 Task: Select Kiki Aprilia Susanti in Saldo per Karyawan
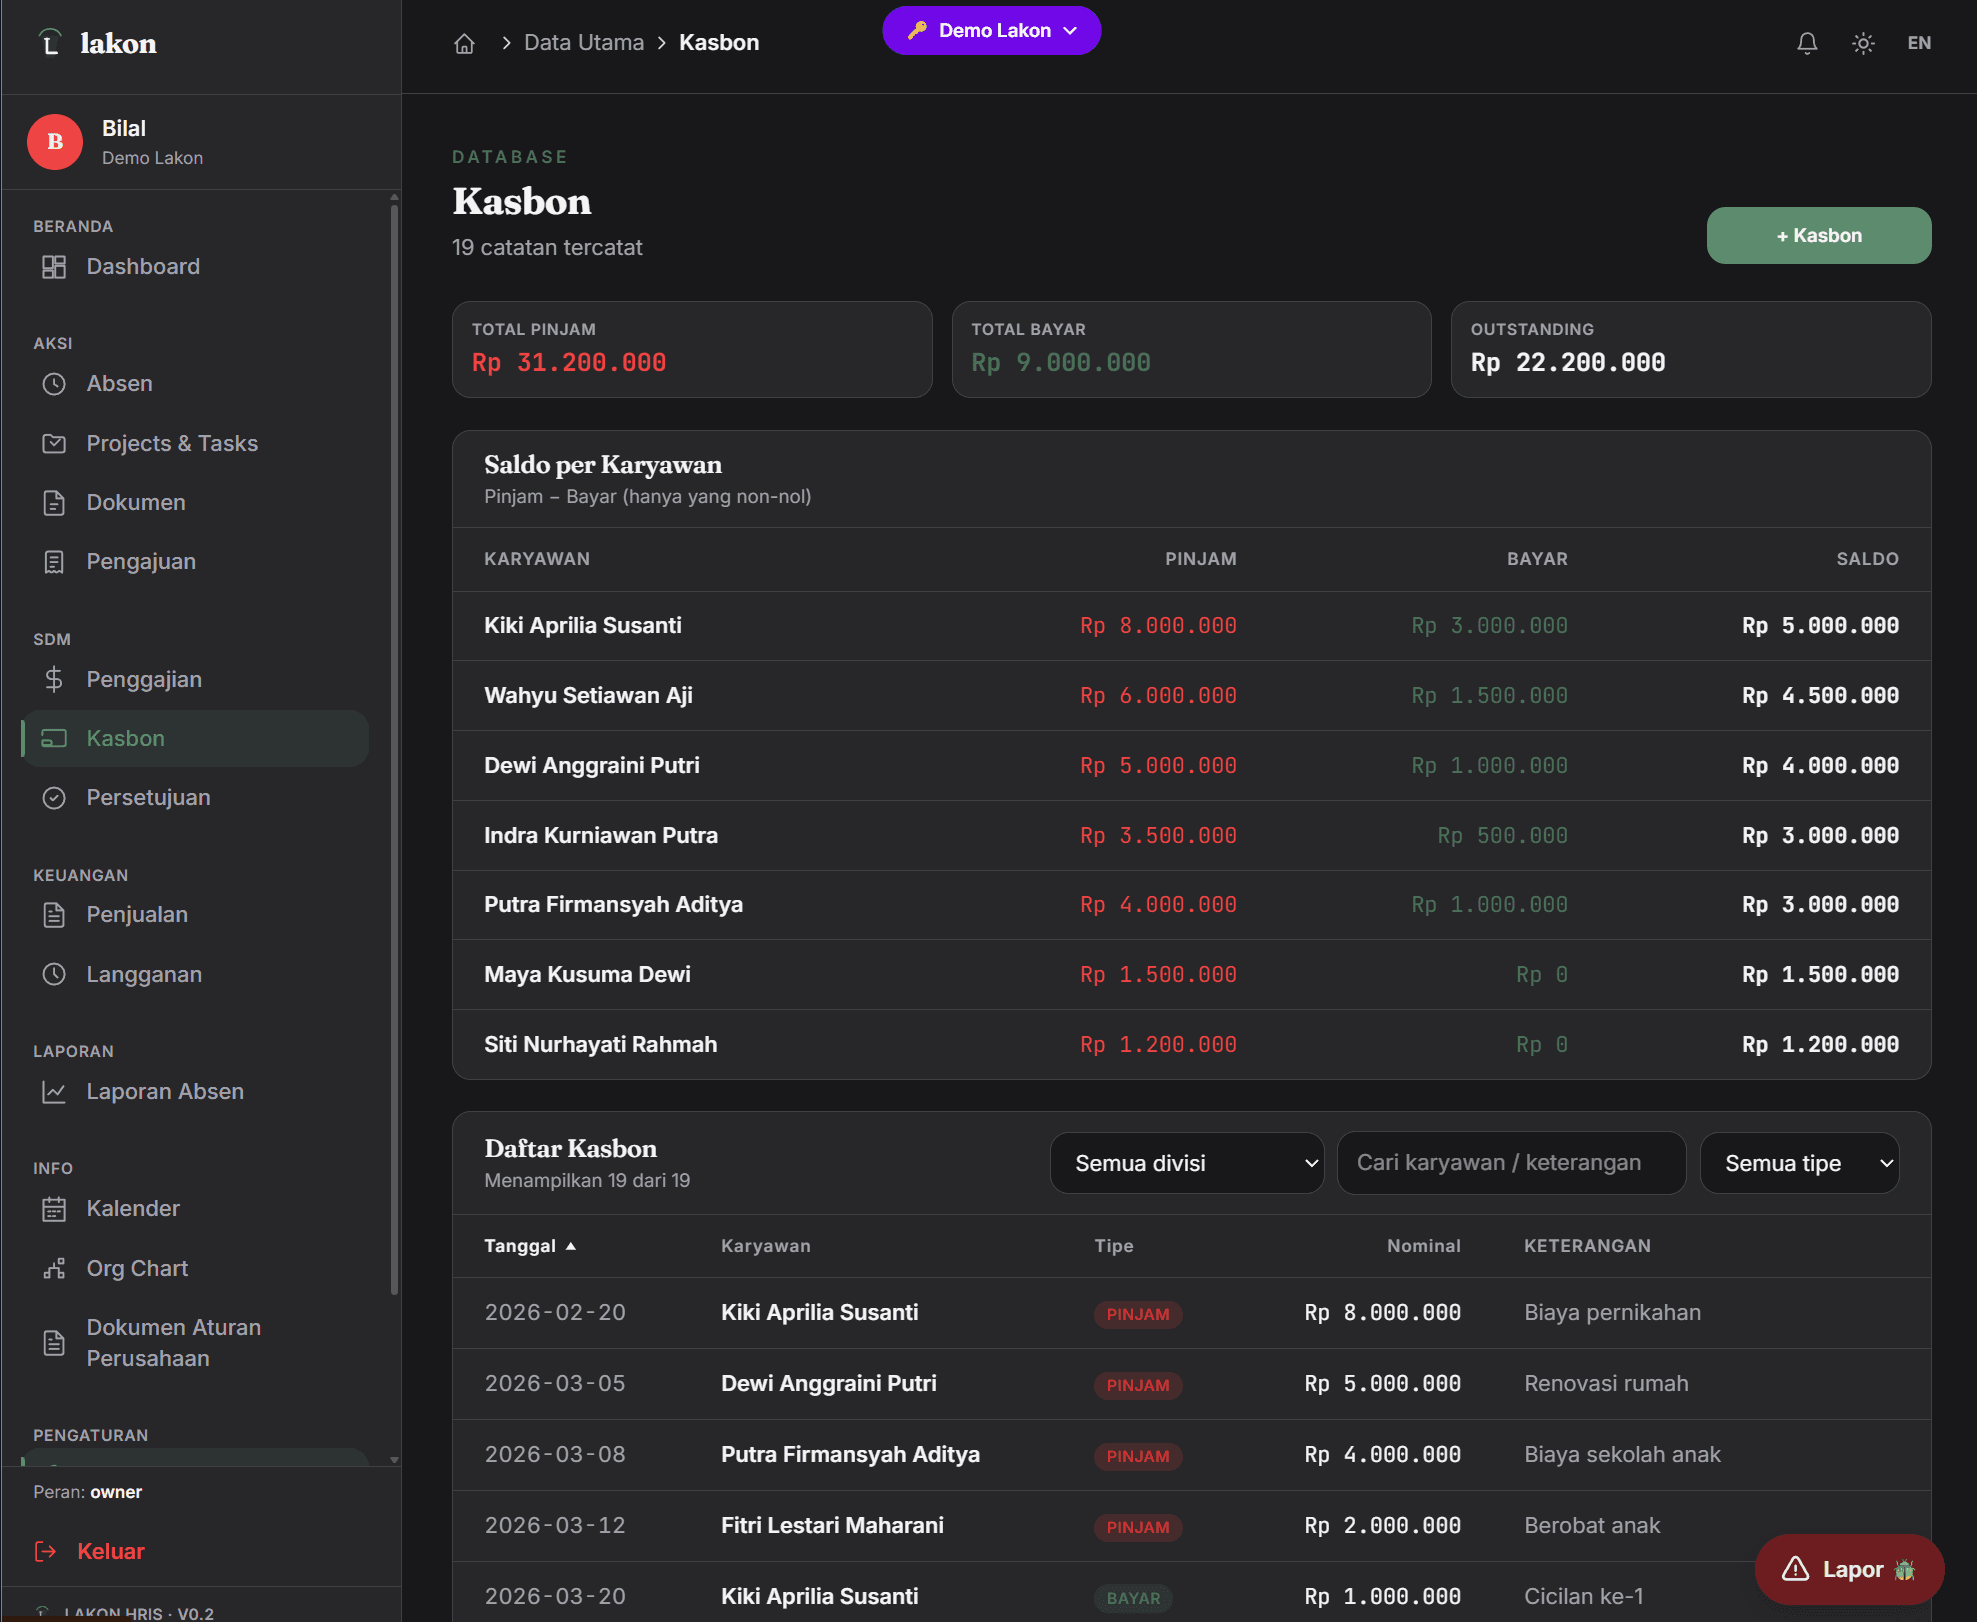point(1191,626)
